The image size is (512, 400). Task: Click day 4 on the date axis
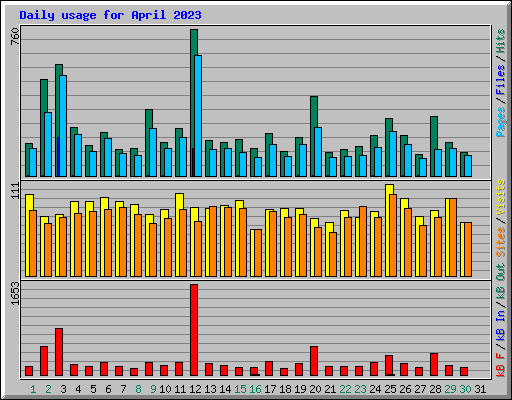coord(78,389)
